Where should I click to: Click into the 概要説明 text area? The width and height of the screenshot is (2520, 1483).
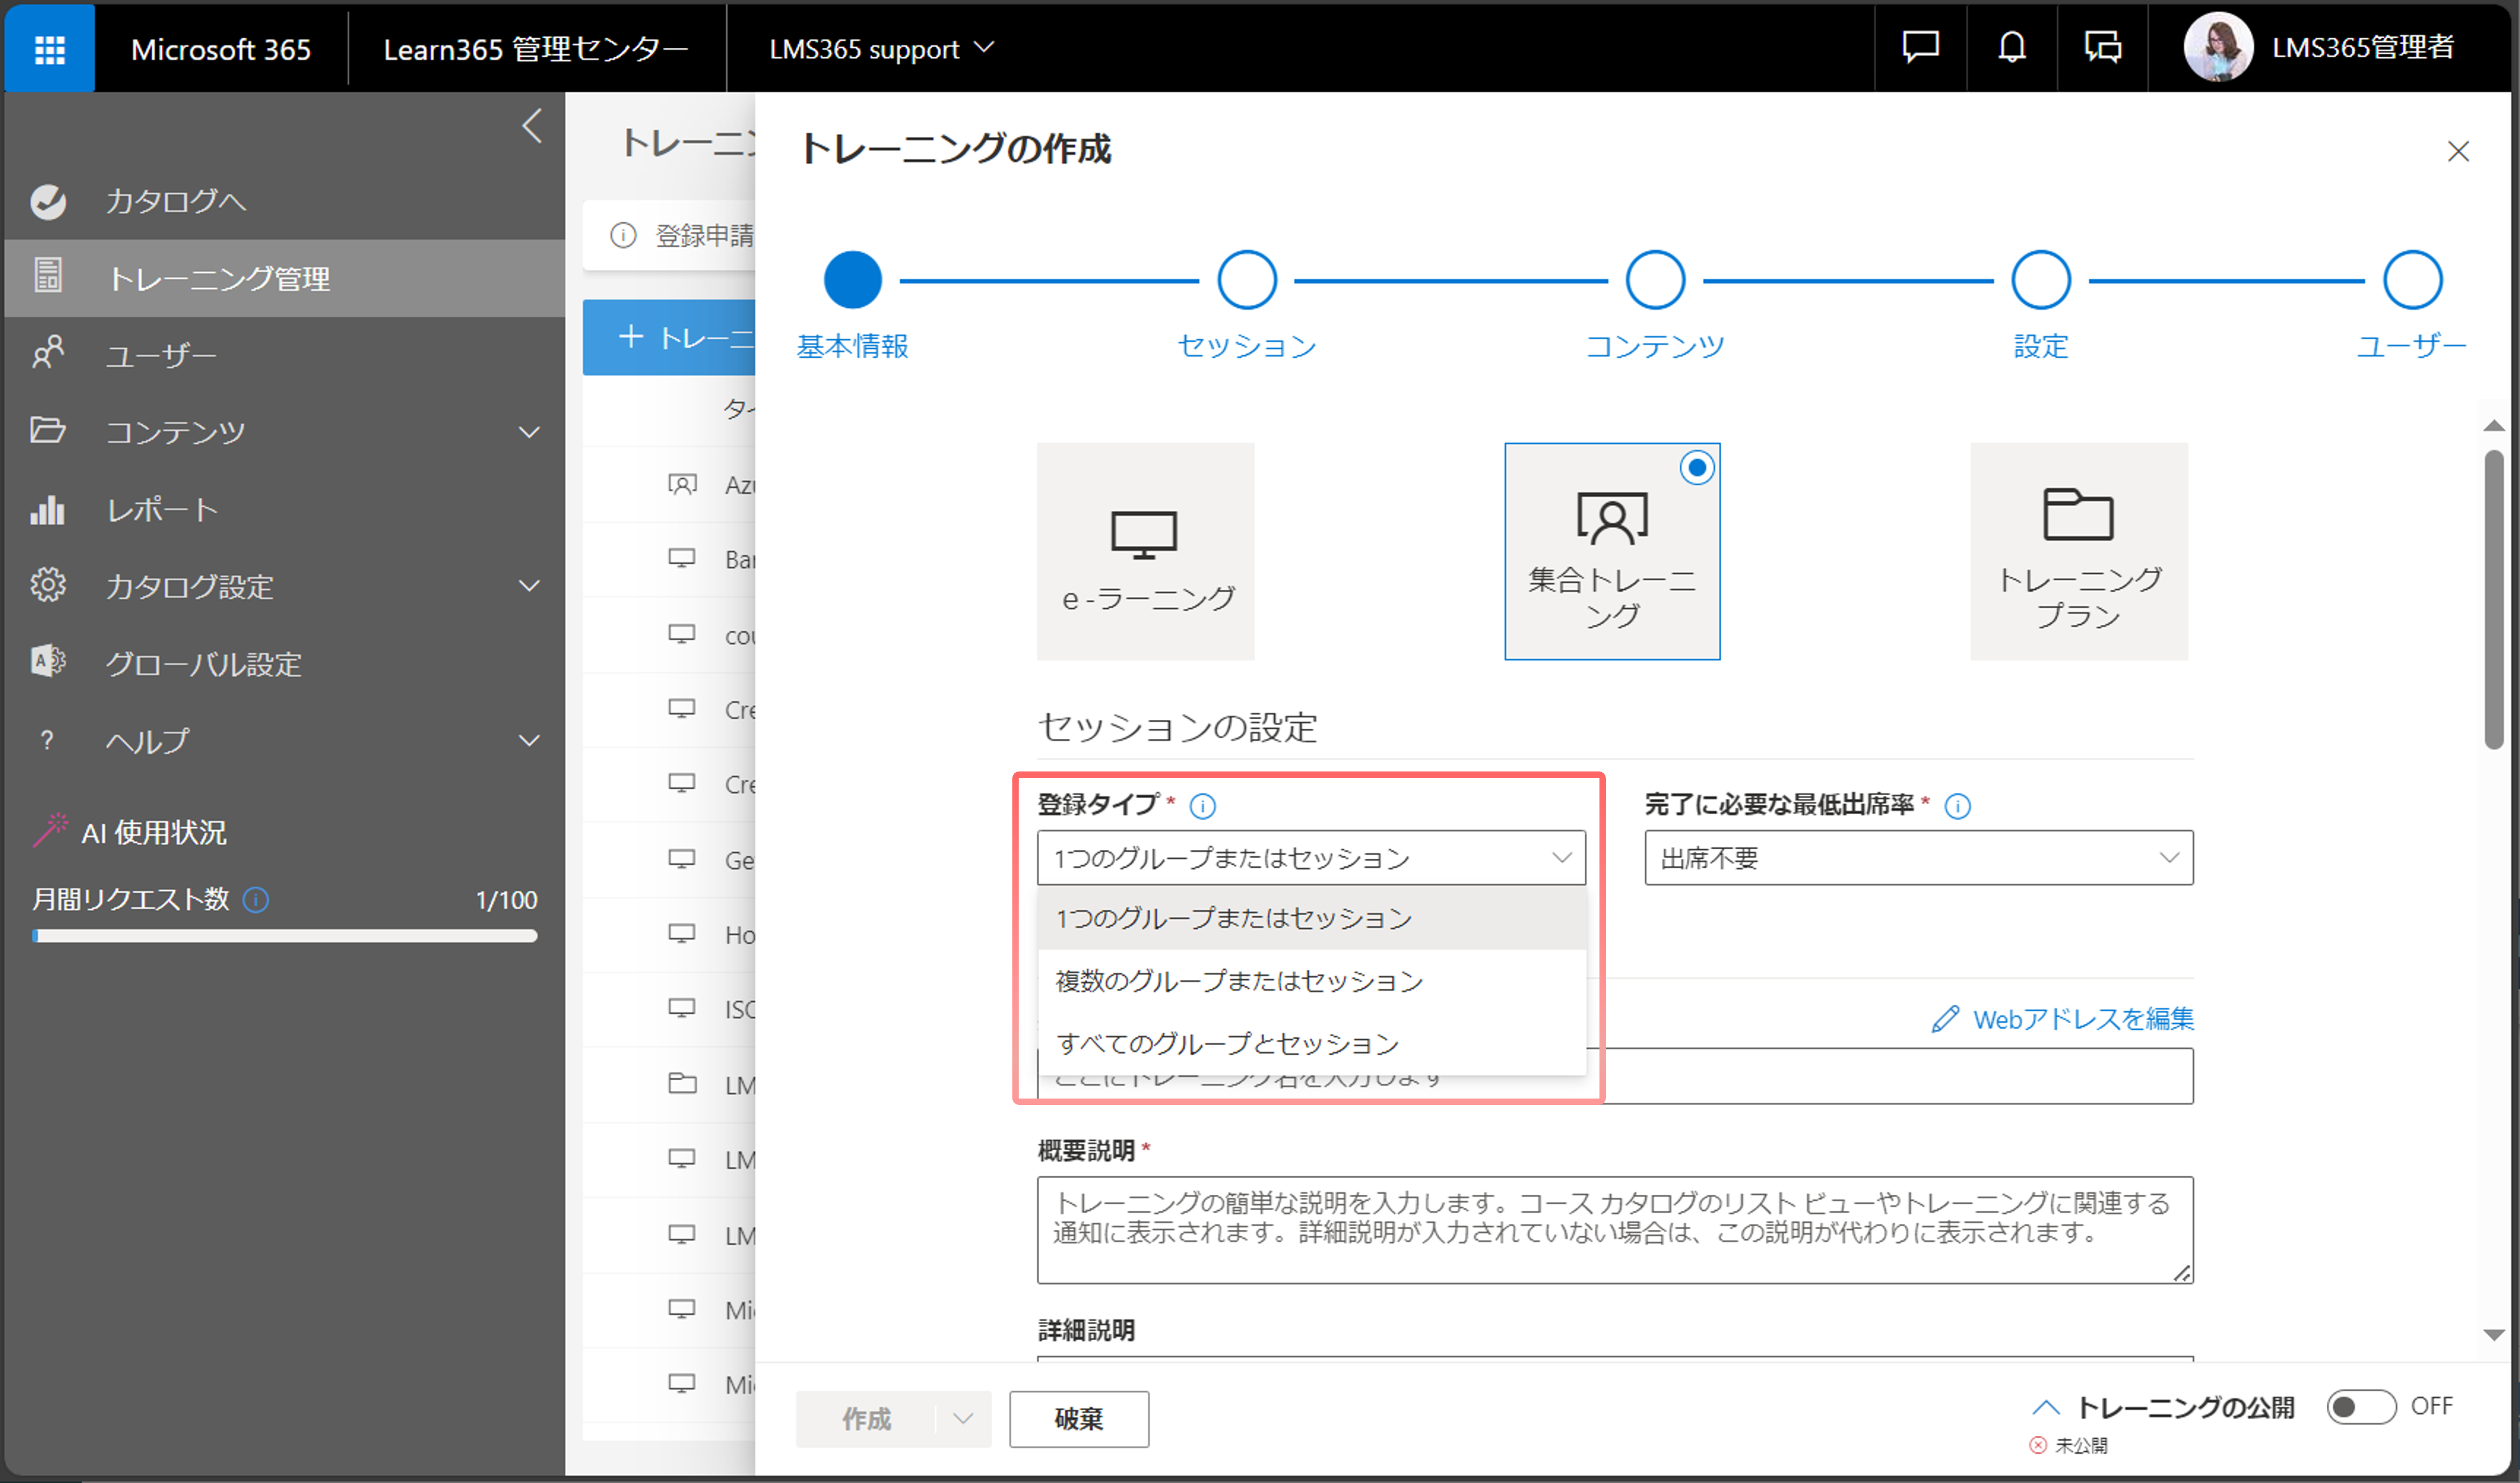coord(1615,1230)
